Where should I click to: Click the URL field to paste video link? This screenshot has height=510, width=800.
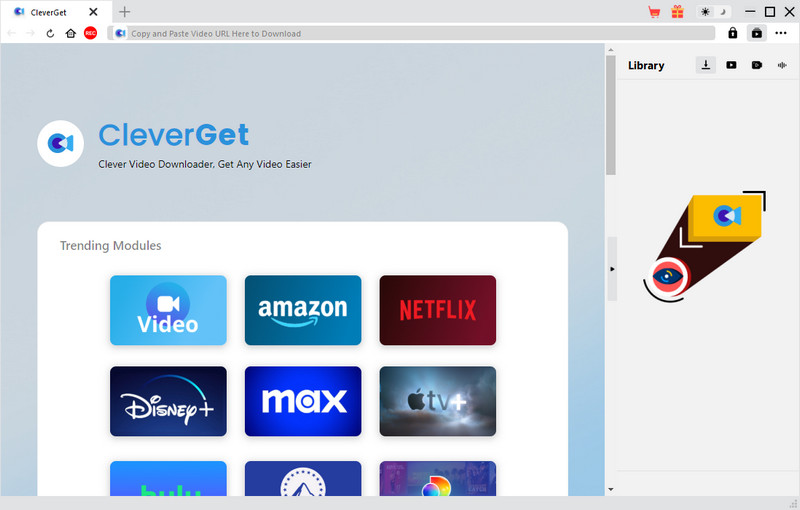pyautogui.click(x=413, y=33)
